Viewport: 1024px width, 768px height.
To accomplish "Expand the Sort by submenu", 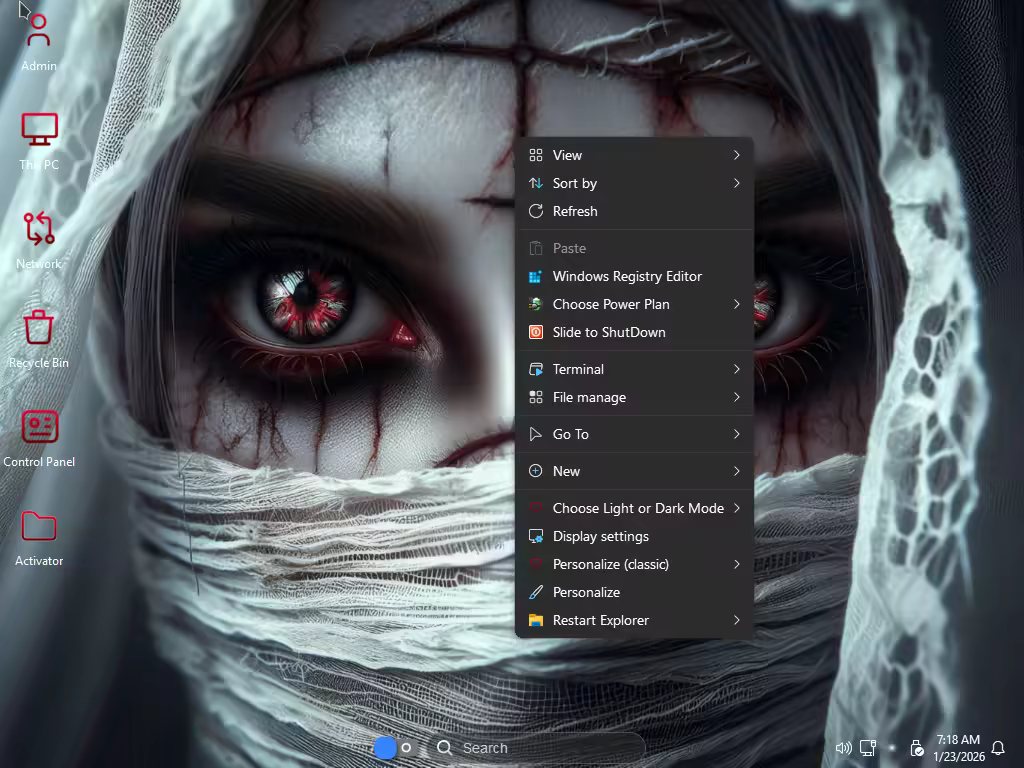I will pyautogui.click(x=634, y=183).
